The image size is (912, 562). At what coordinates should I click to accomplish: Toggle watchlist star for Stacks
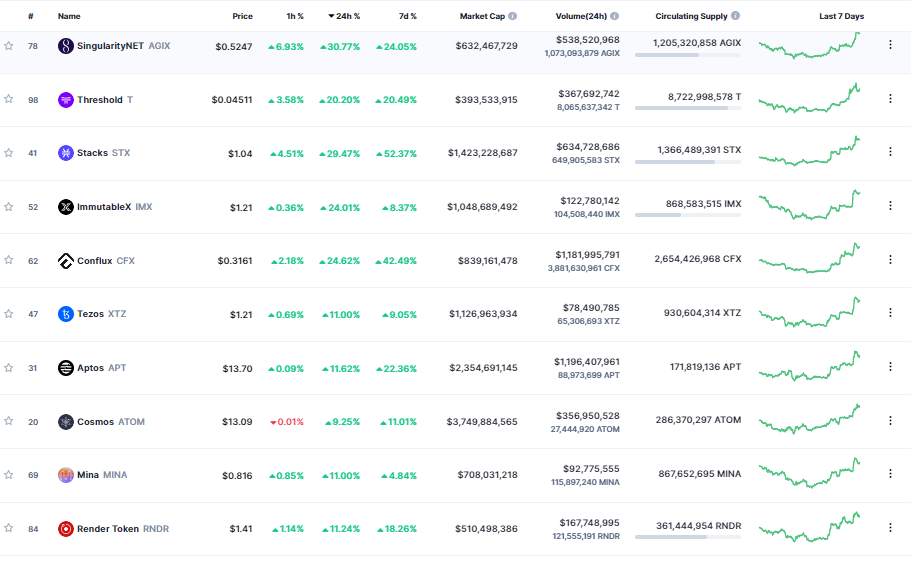[x=9, y=152]
